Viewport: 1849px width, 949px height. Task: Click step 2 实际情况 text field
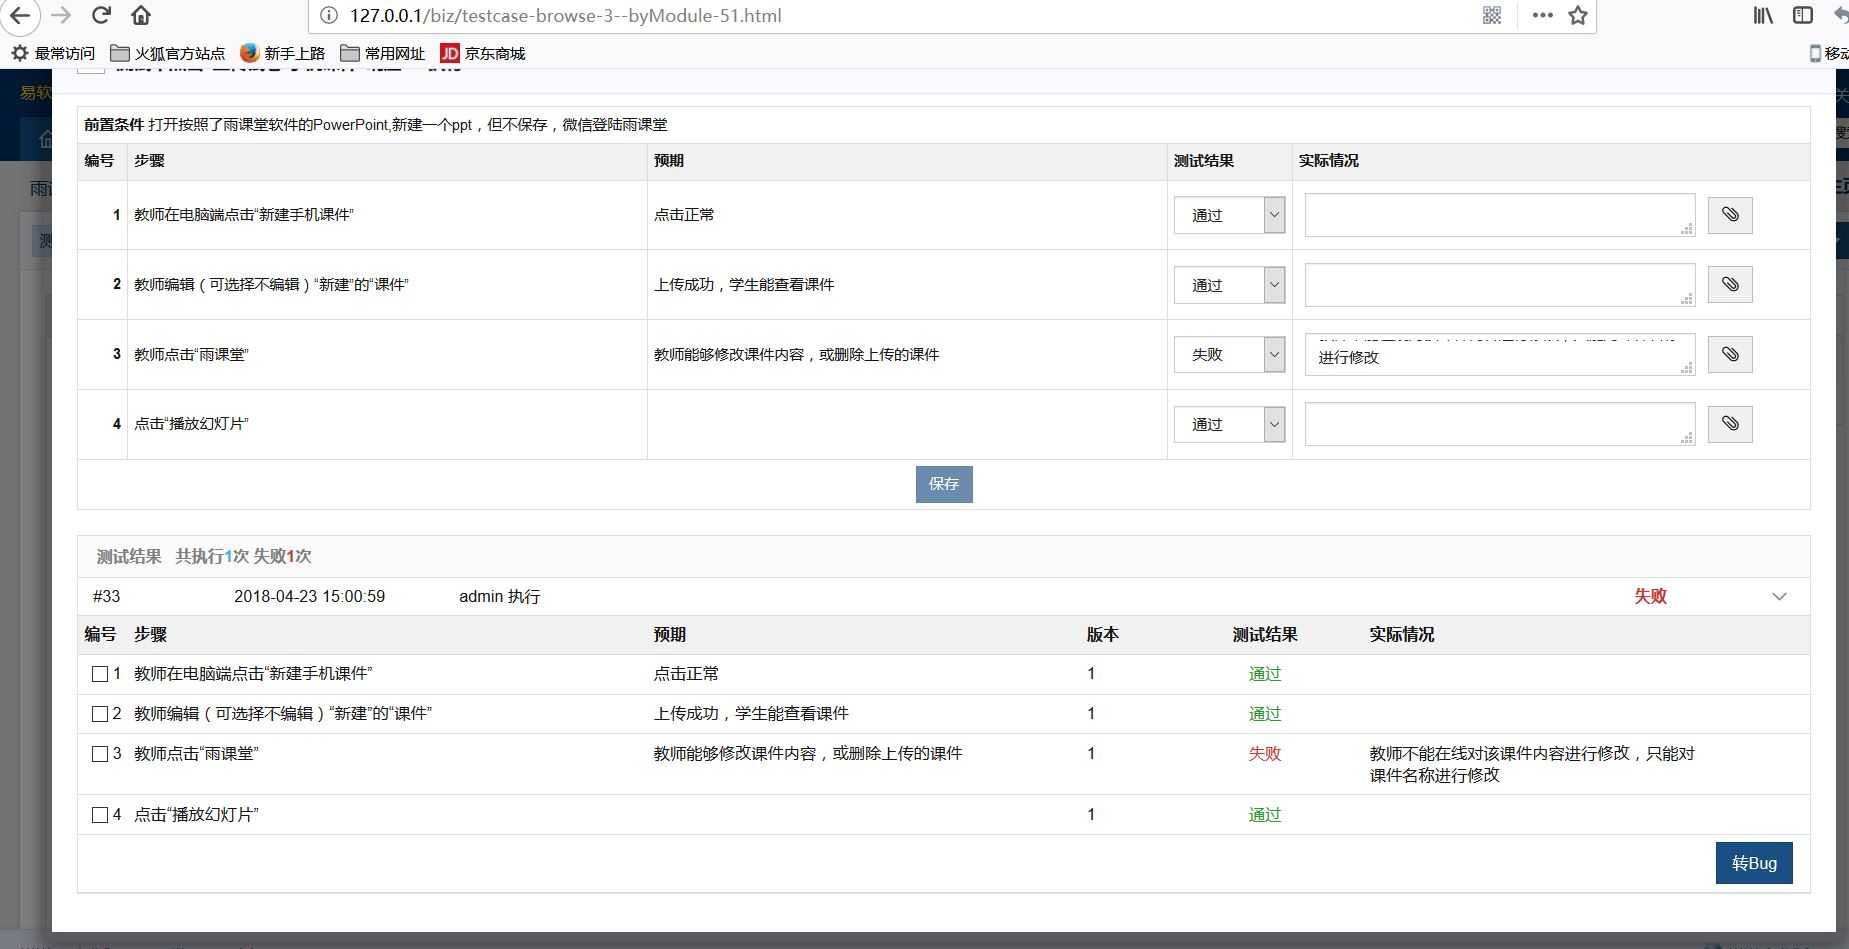[1499, 285]
